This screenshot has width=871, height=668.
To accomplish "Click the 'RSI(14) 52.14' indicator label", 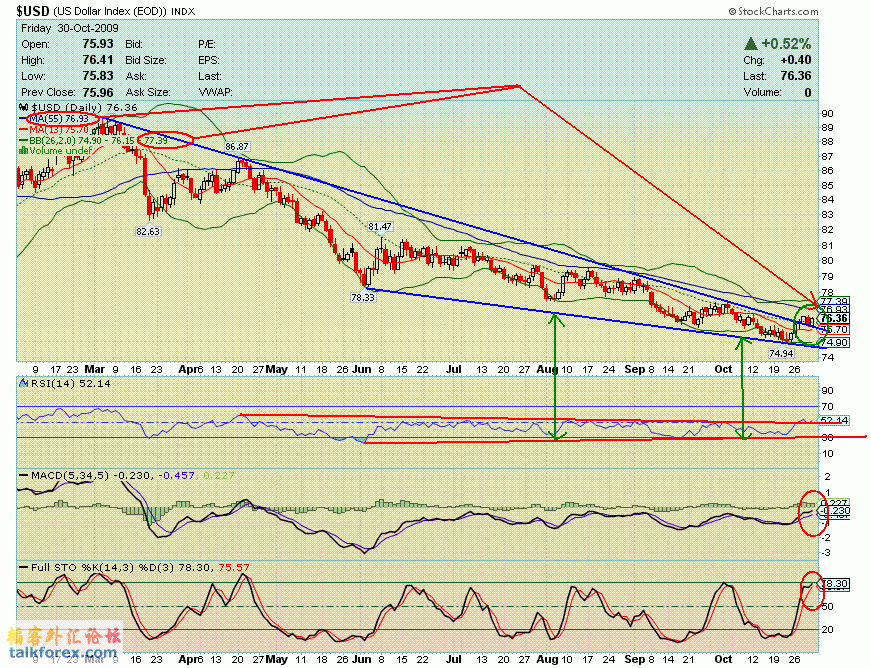I will click(x=71, y=383).
